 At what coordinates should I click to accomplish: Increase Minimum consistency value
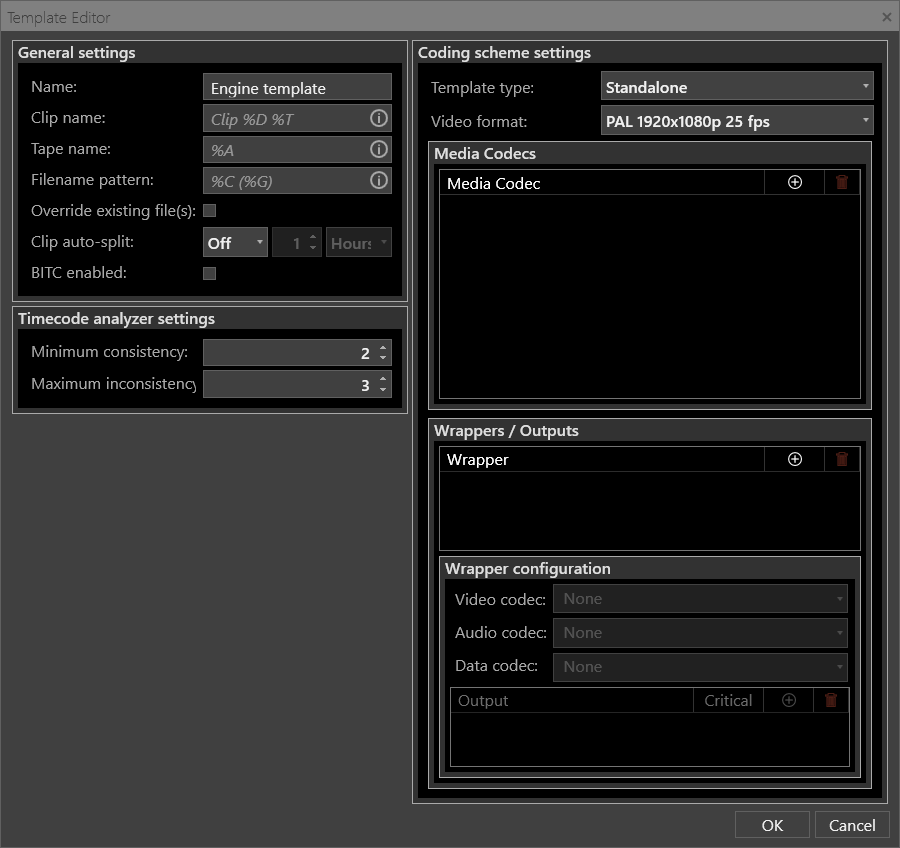(383, 347)
